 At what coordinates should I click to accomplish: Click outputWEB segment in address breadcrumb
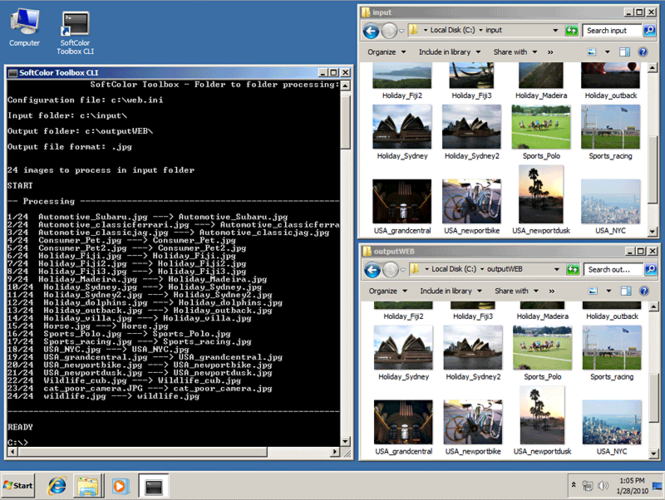(504, 269)
